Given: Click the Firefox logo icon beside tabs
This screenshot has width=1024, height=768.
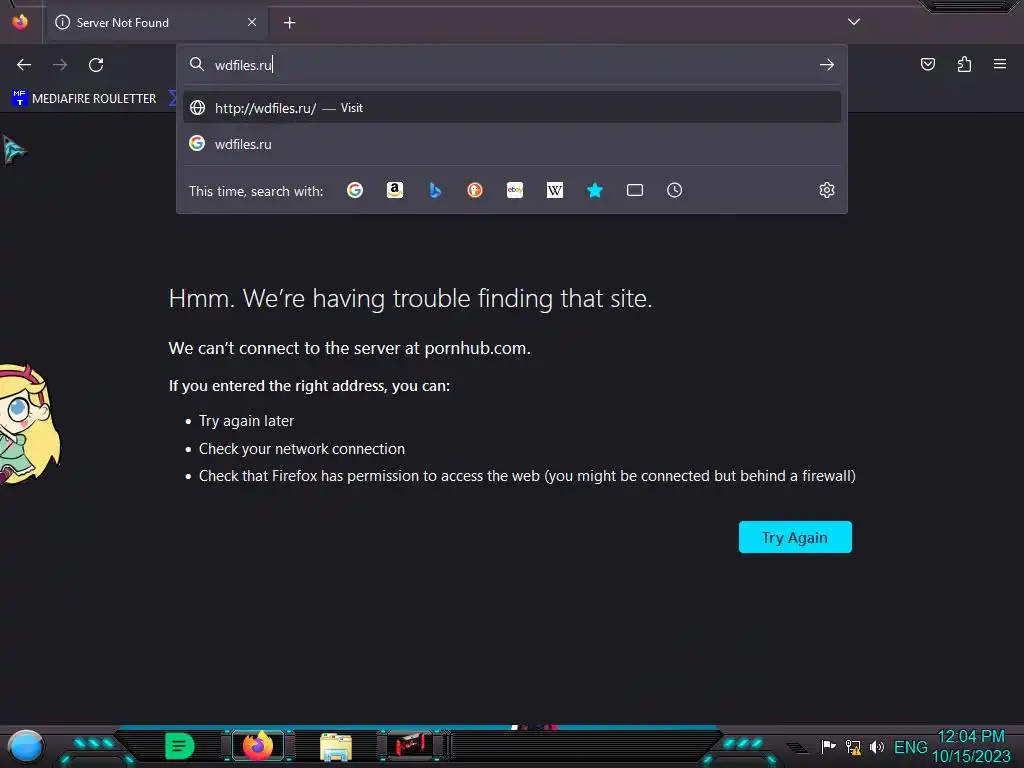Looking at the screenshot, I should [x=20, y=22].
